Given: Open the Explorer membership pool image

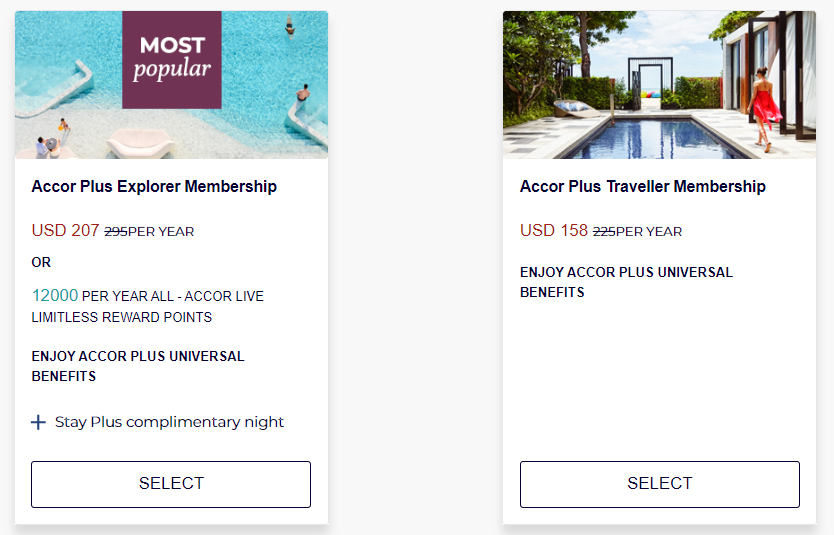Looking at the screenshot, I should click(171, 85).
